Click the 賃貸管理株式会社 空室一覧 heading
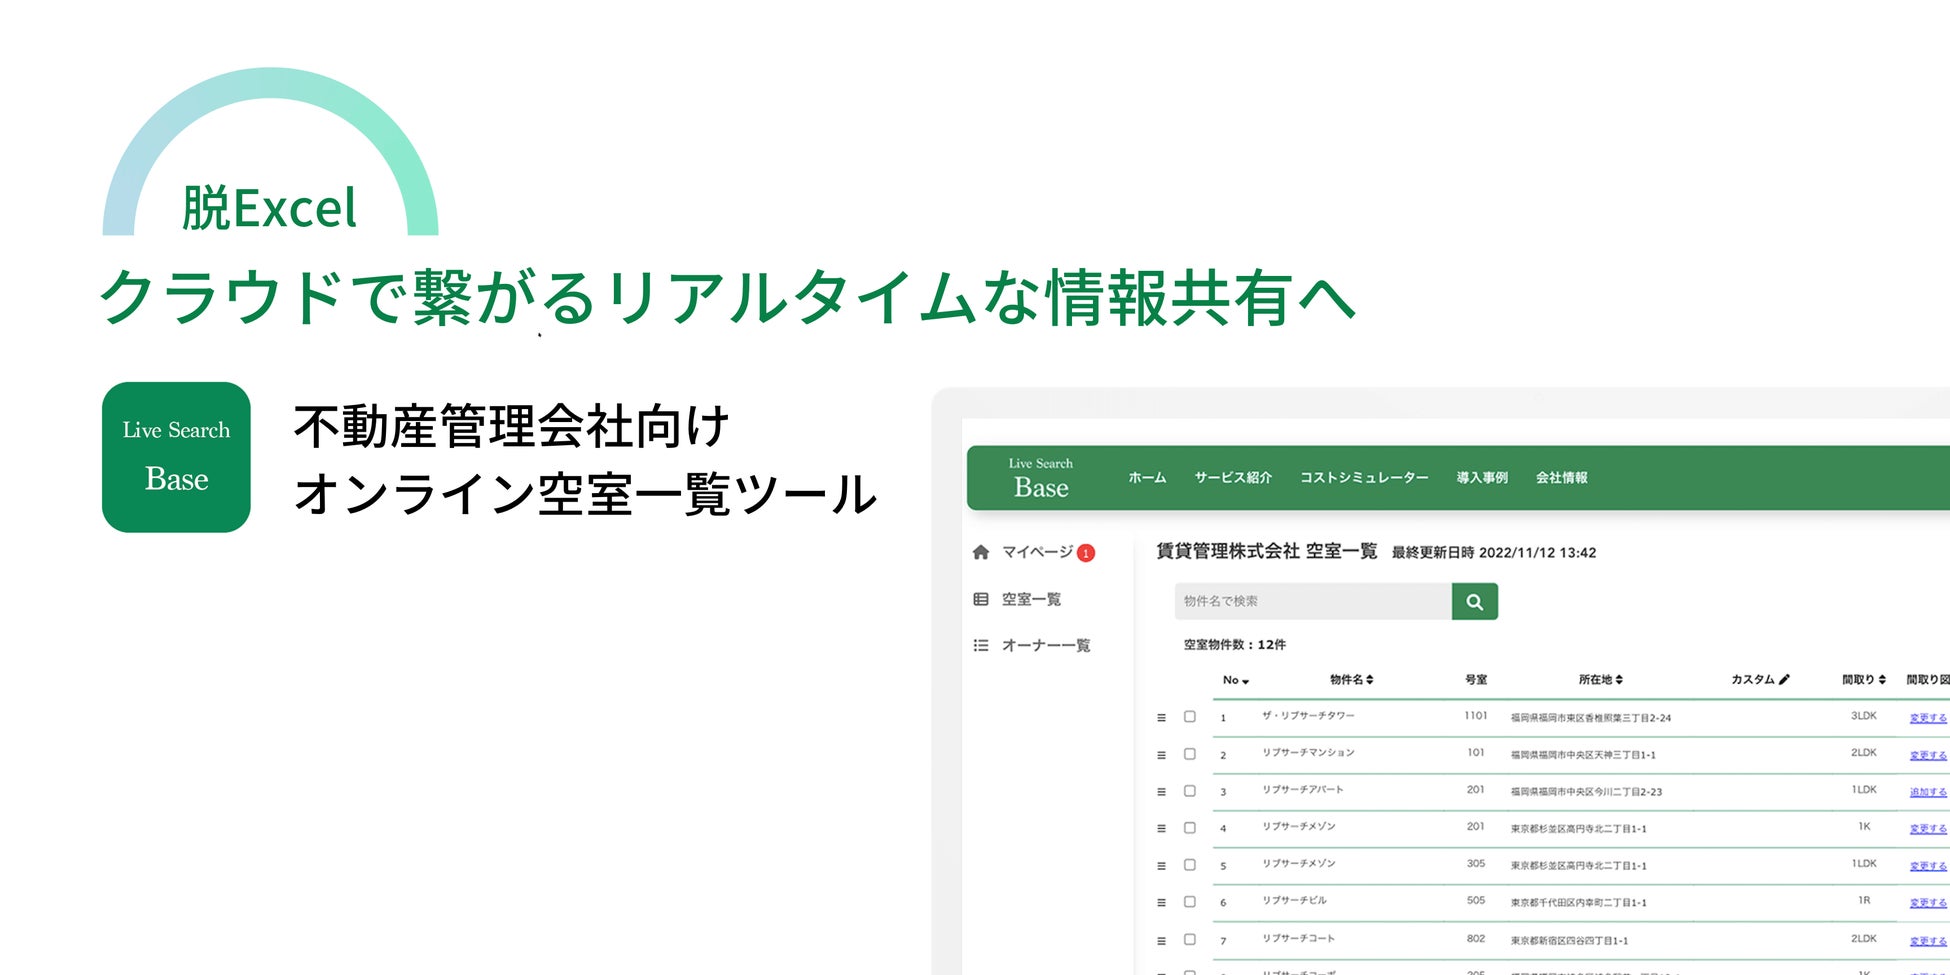 (x=1267, y=551)
